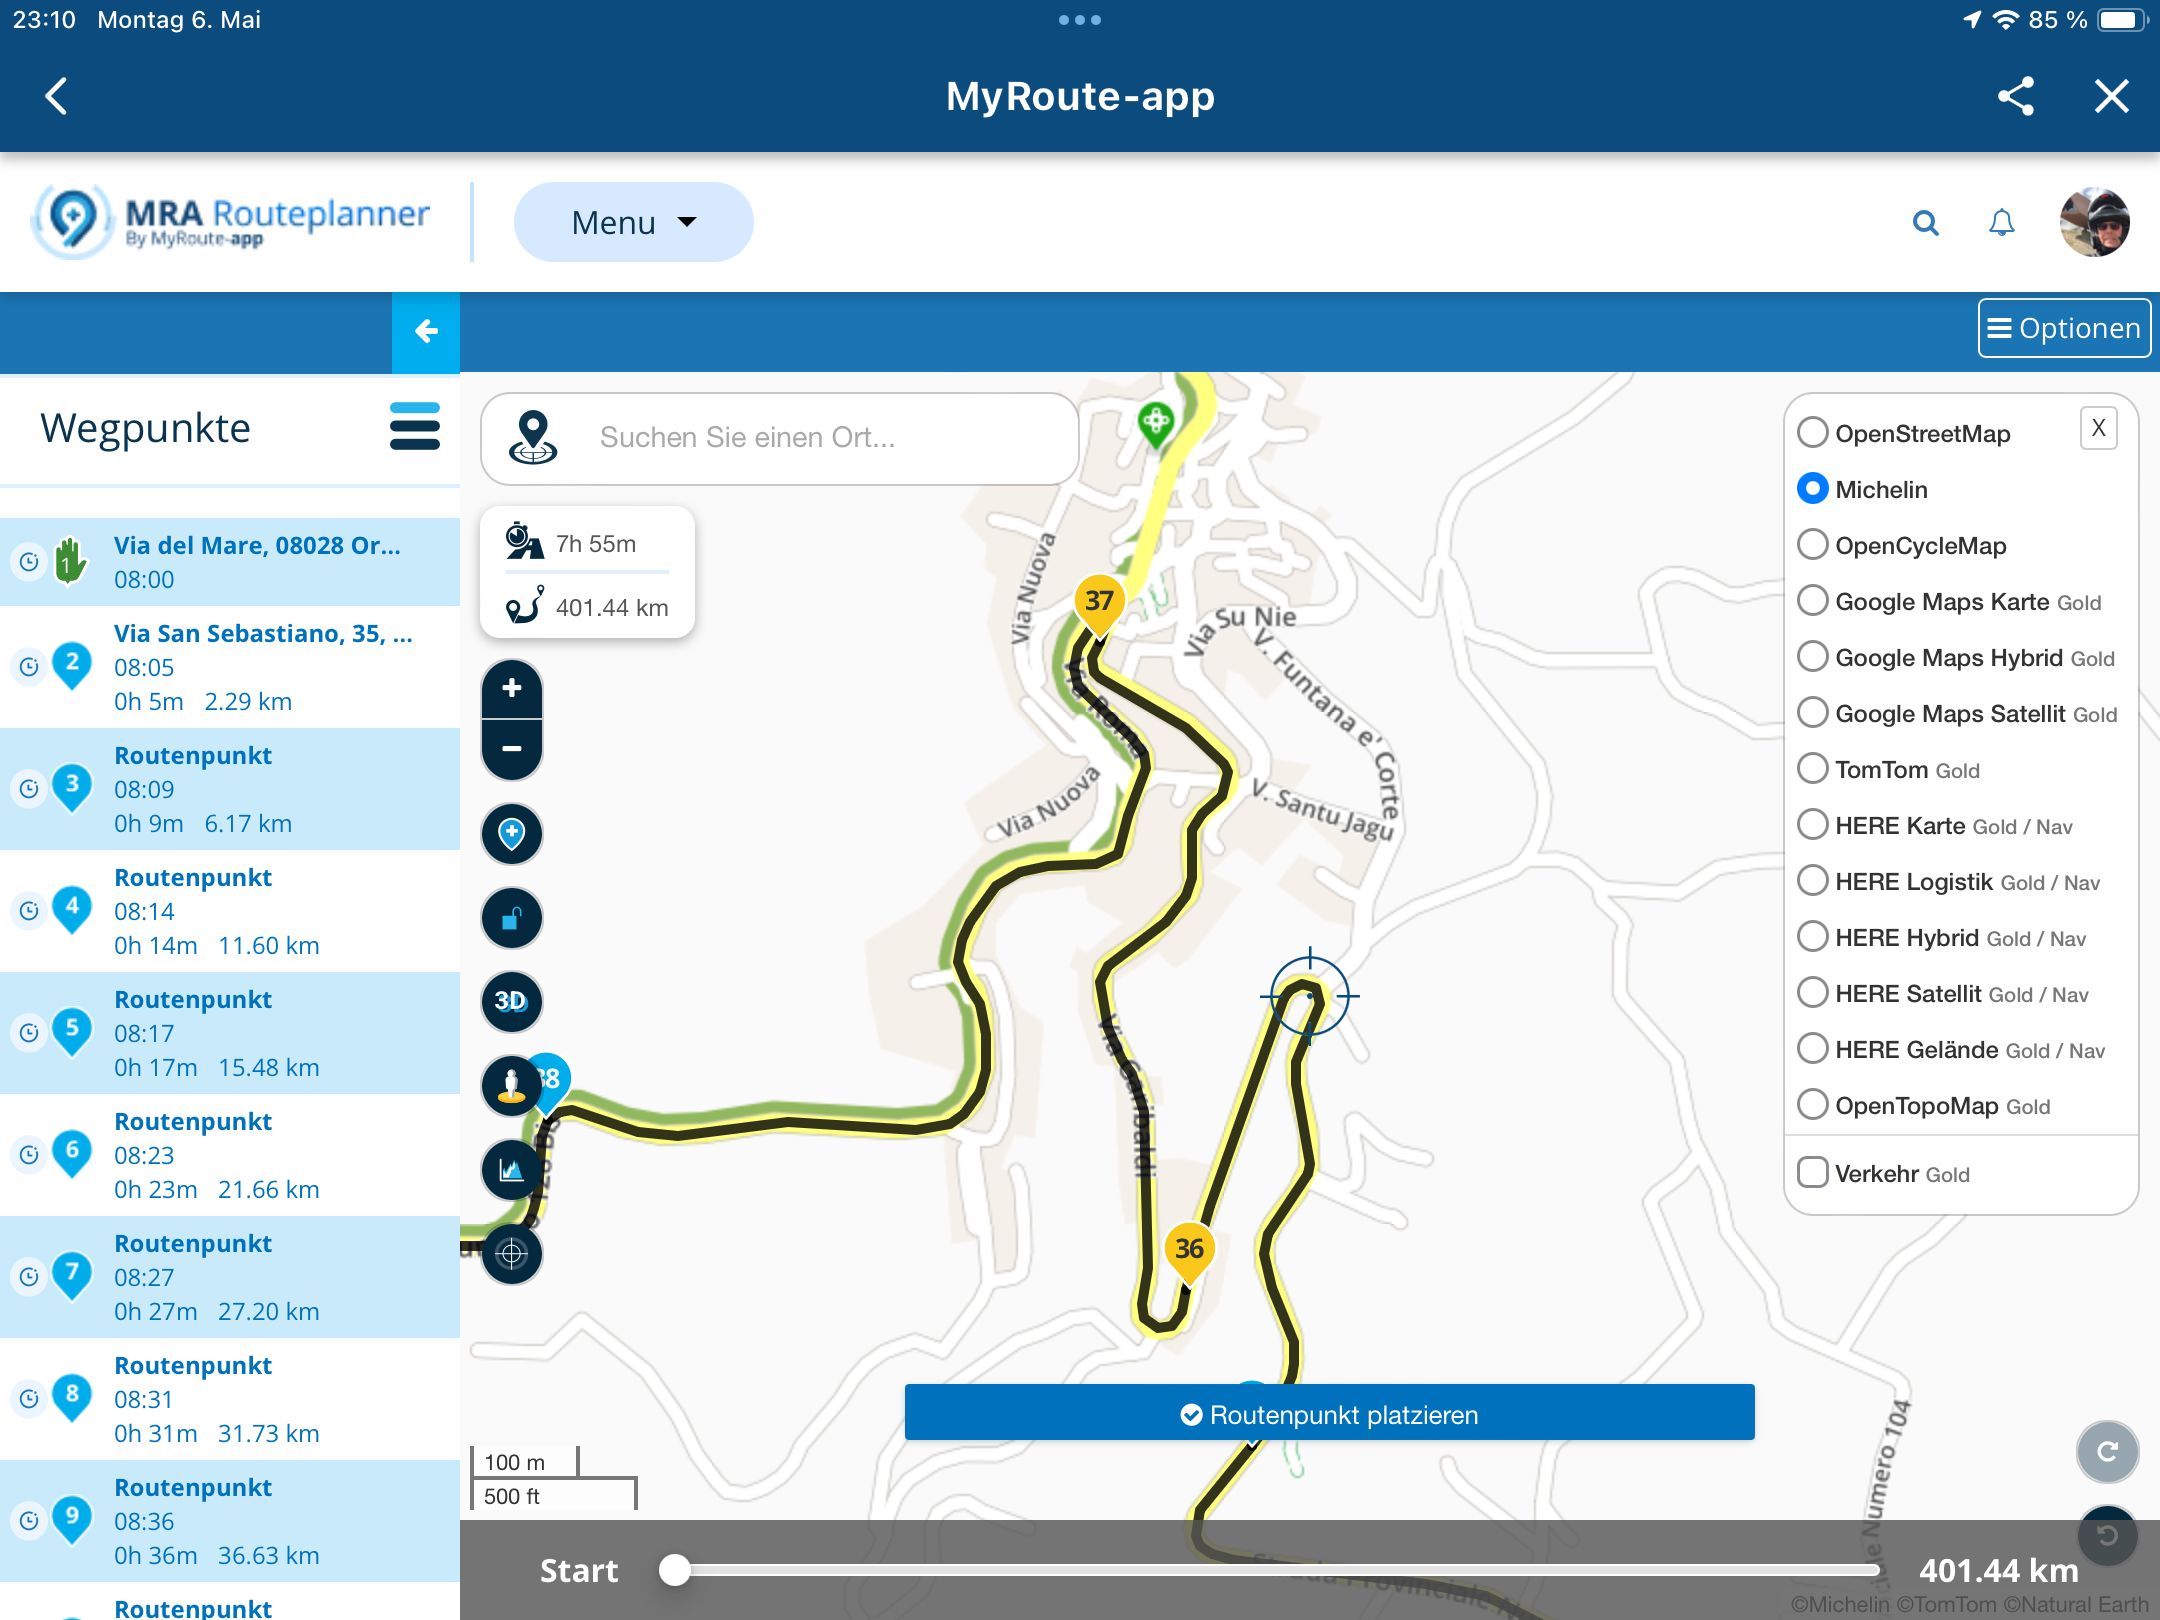Zoom out on the map

pos(512,748)
